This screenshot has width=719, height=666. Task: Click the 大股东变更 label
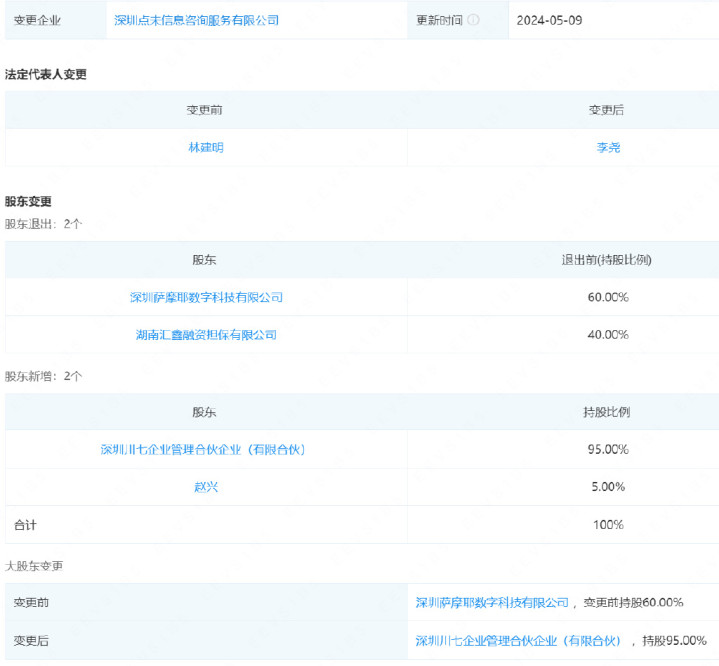click(34, 566)
